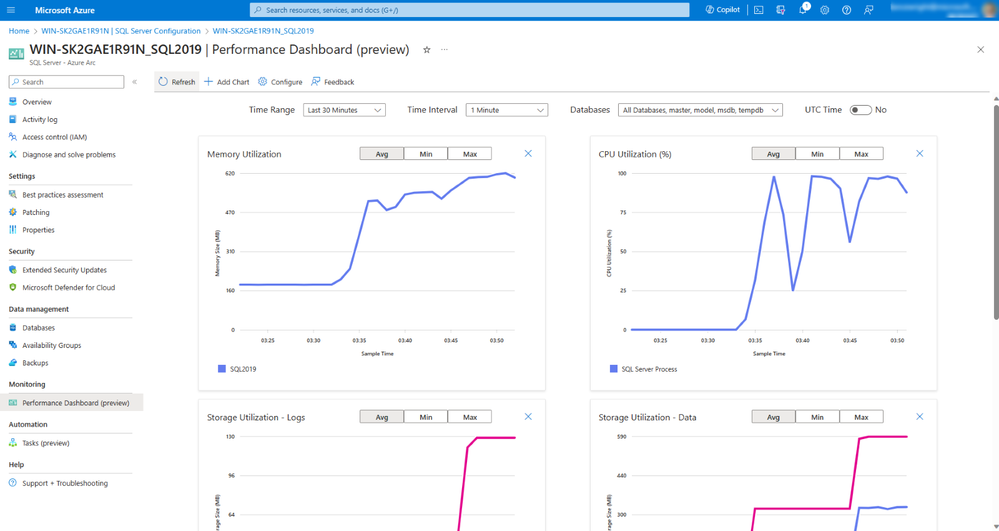Open the WIN-SK2GAE1R91N_SQL2019 breadcrumb

tap(263, 31)
